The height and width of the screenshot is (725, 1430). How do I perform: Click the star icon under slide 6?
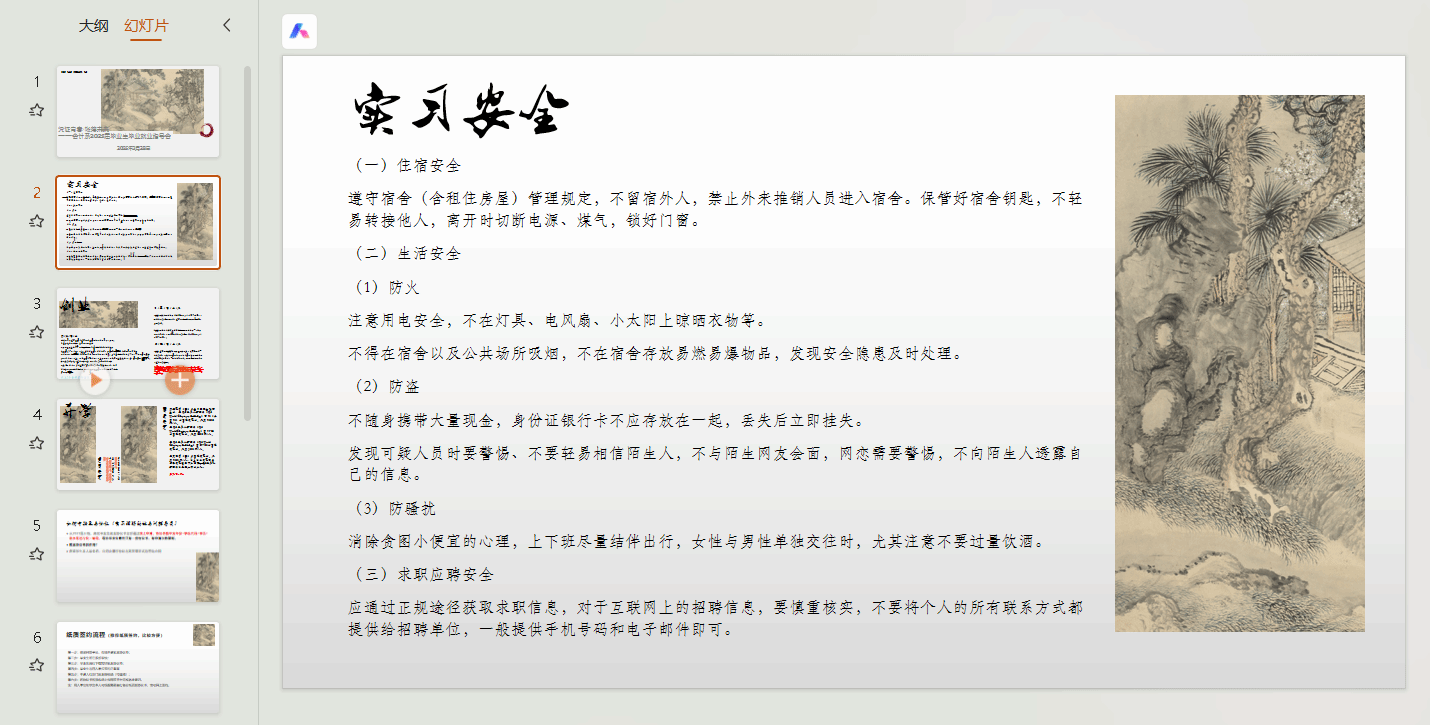[37, 665]
